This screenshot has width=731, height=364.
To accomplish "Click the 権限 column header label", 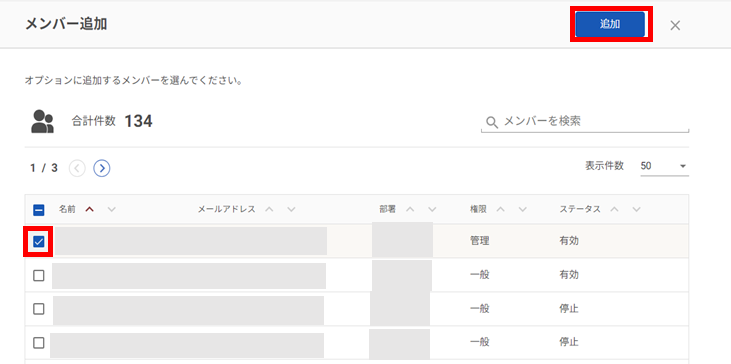I will pyautogui.click(x=478, y=210).
